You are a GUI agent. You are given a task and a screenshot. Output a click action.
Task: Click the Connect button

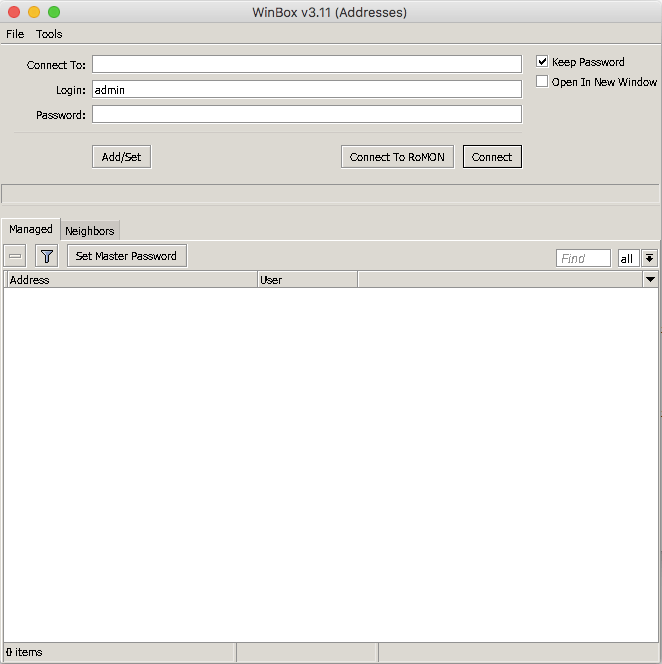pyautogui.click(x=492, y=157)
